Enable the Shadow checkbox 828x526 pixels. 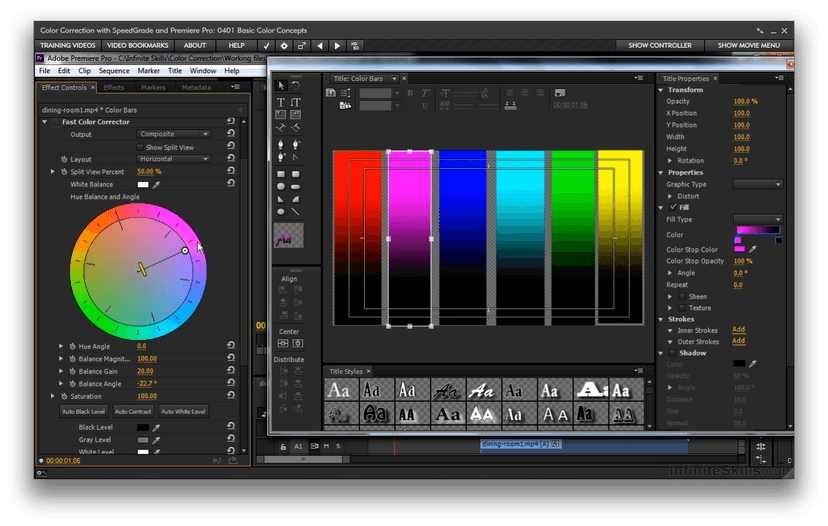pyautogui.click(x=672, y=353)
